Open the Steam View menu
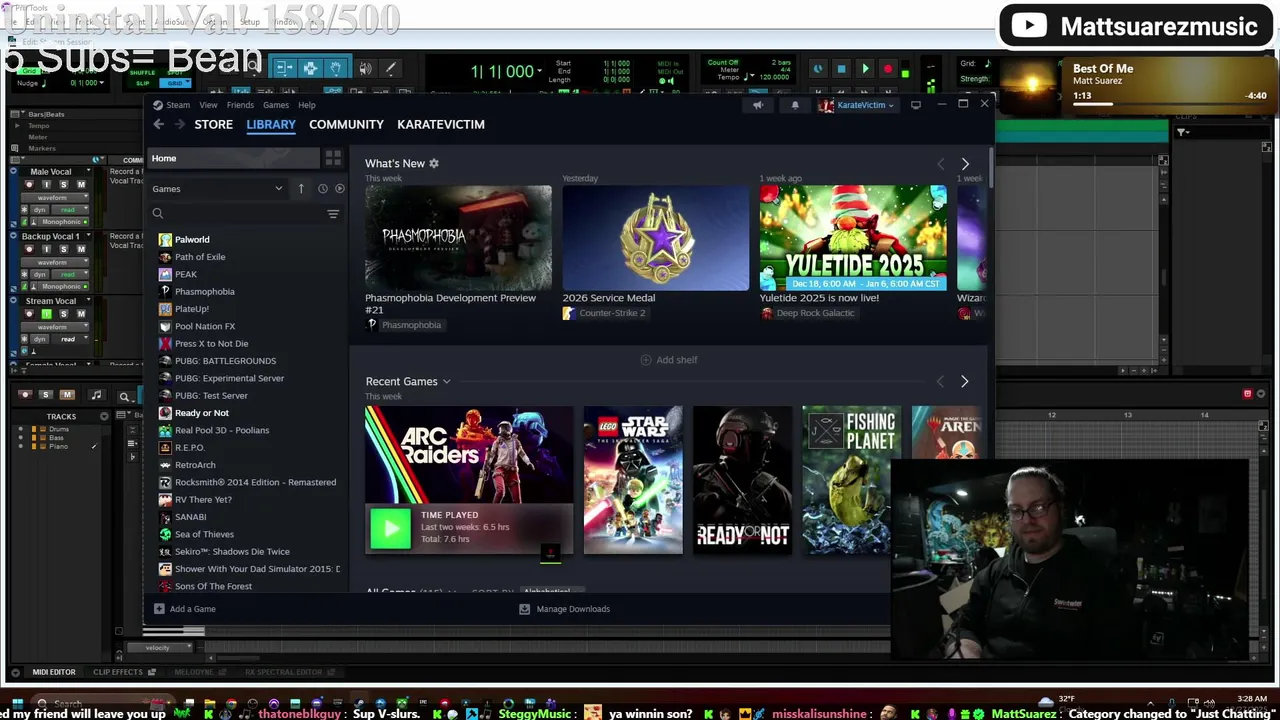This screenshot has height=720, width=1280. [208, 105]
